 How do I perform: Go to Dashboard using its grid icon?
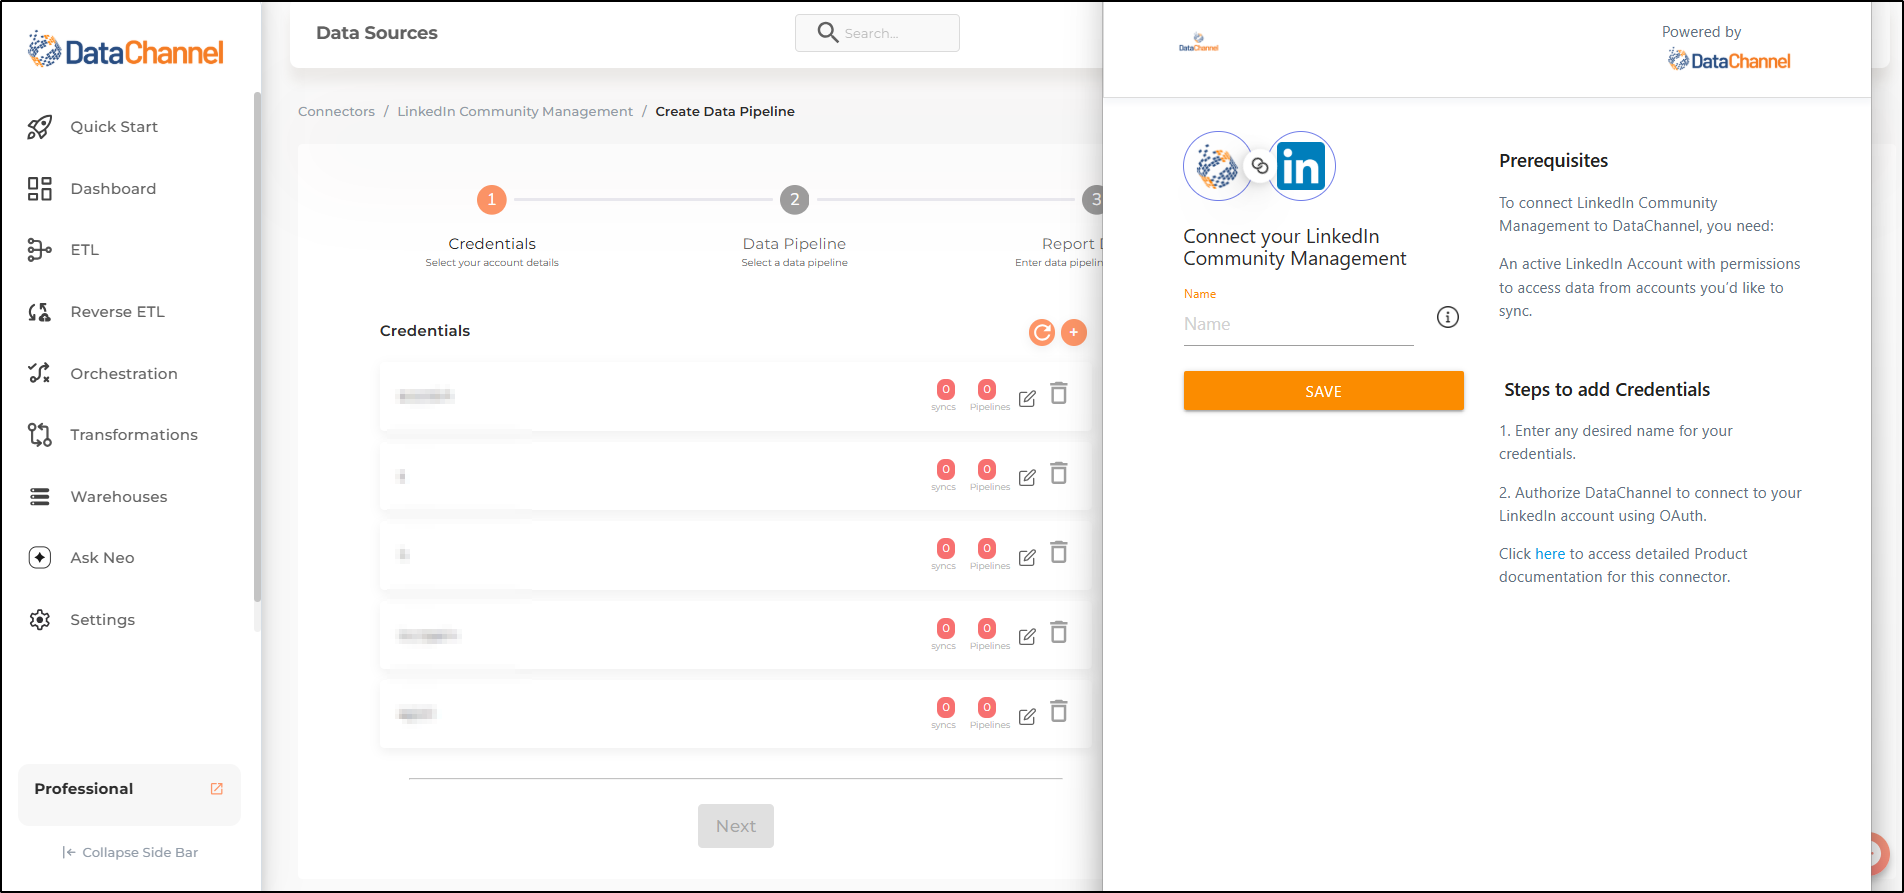point(40,189)
